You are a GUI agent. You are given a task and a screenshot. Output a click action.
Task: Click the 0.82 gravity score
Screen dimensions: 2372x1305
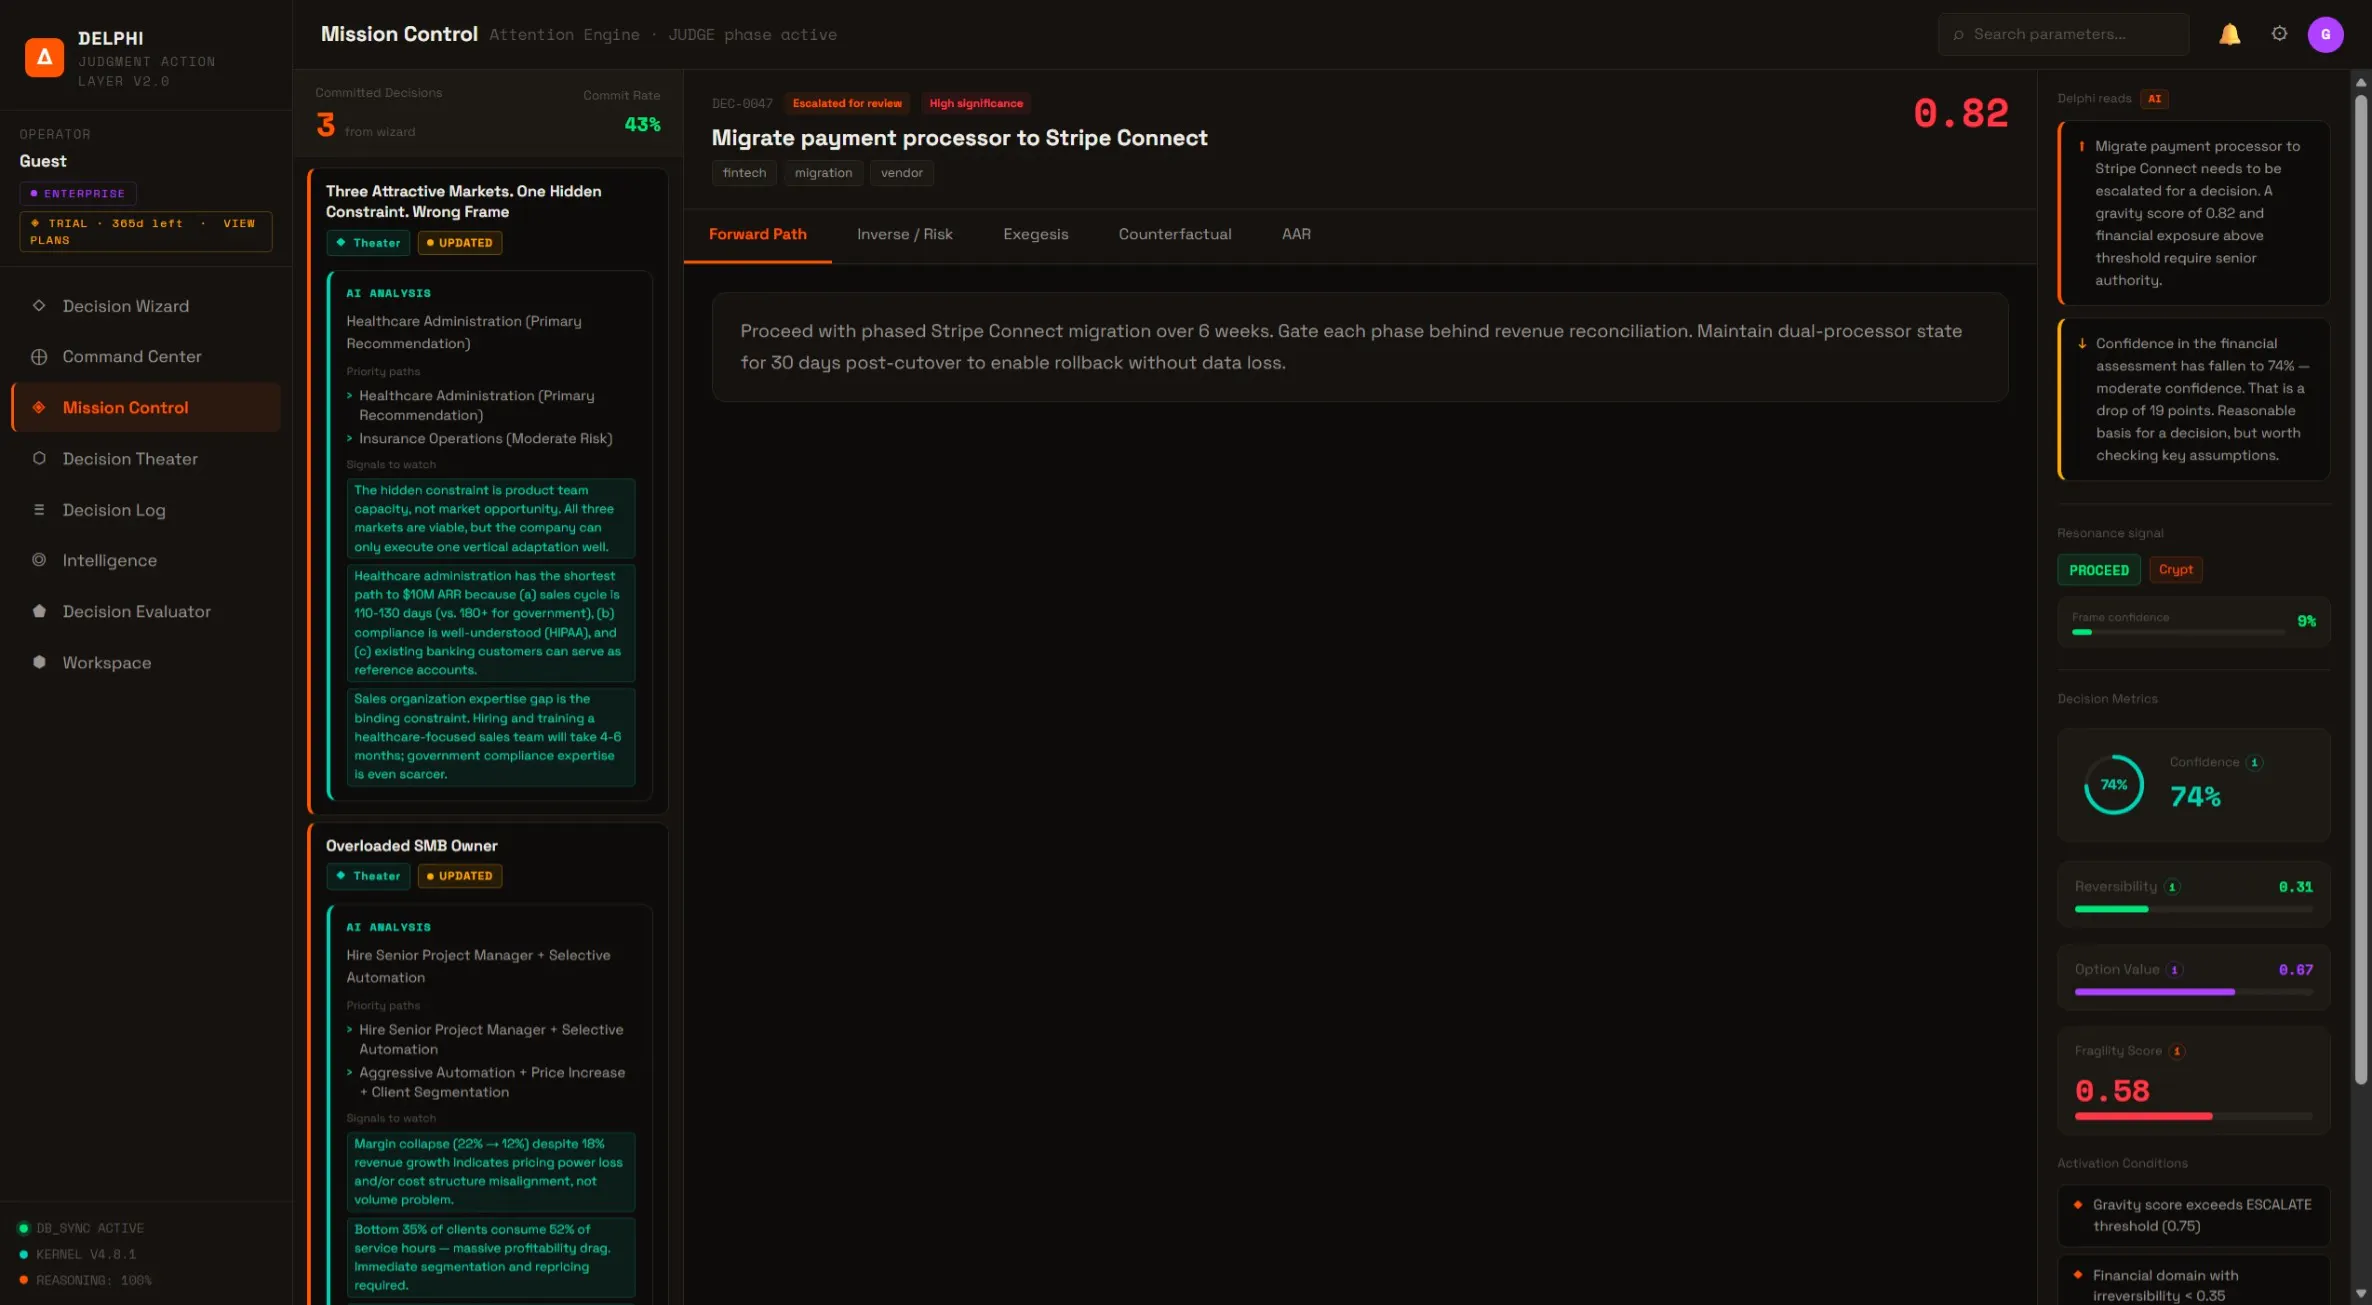click(1960, 113)
